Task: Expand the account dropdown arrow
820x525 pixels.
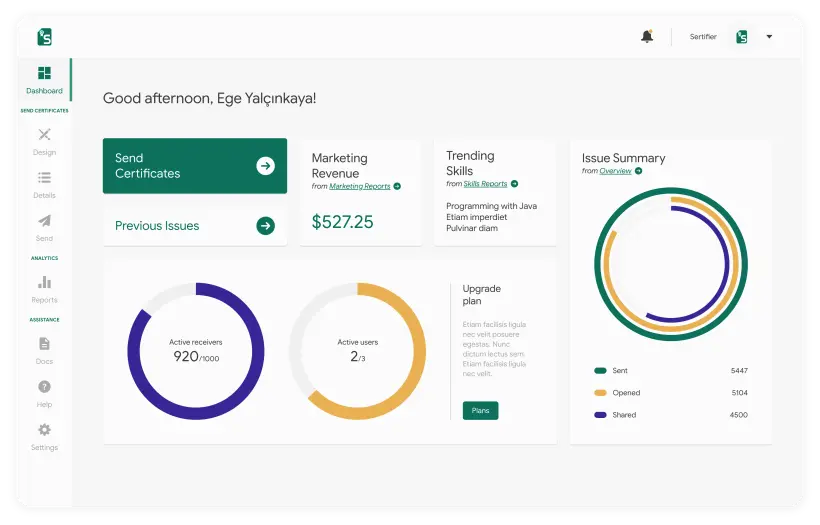Action: tap(769, 37)
